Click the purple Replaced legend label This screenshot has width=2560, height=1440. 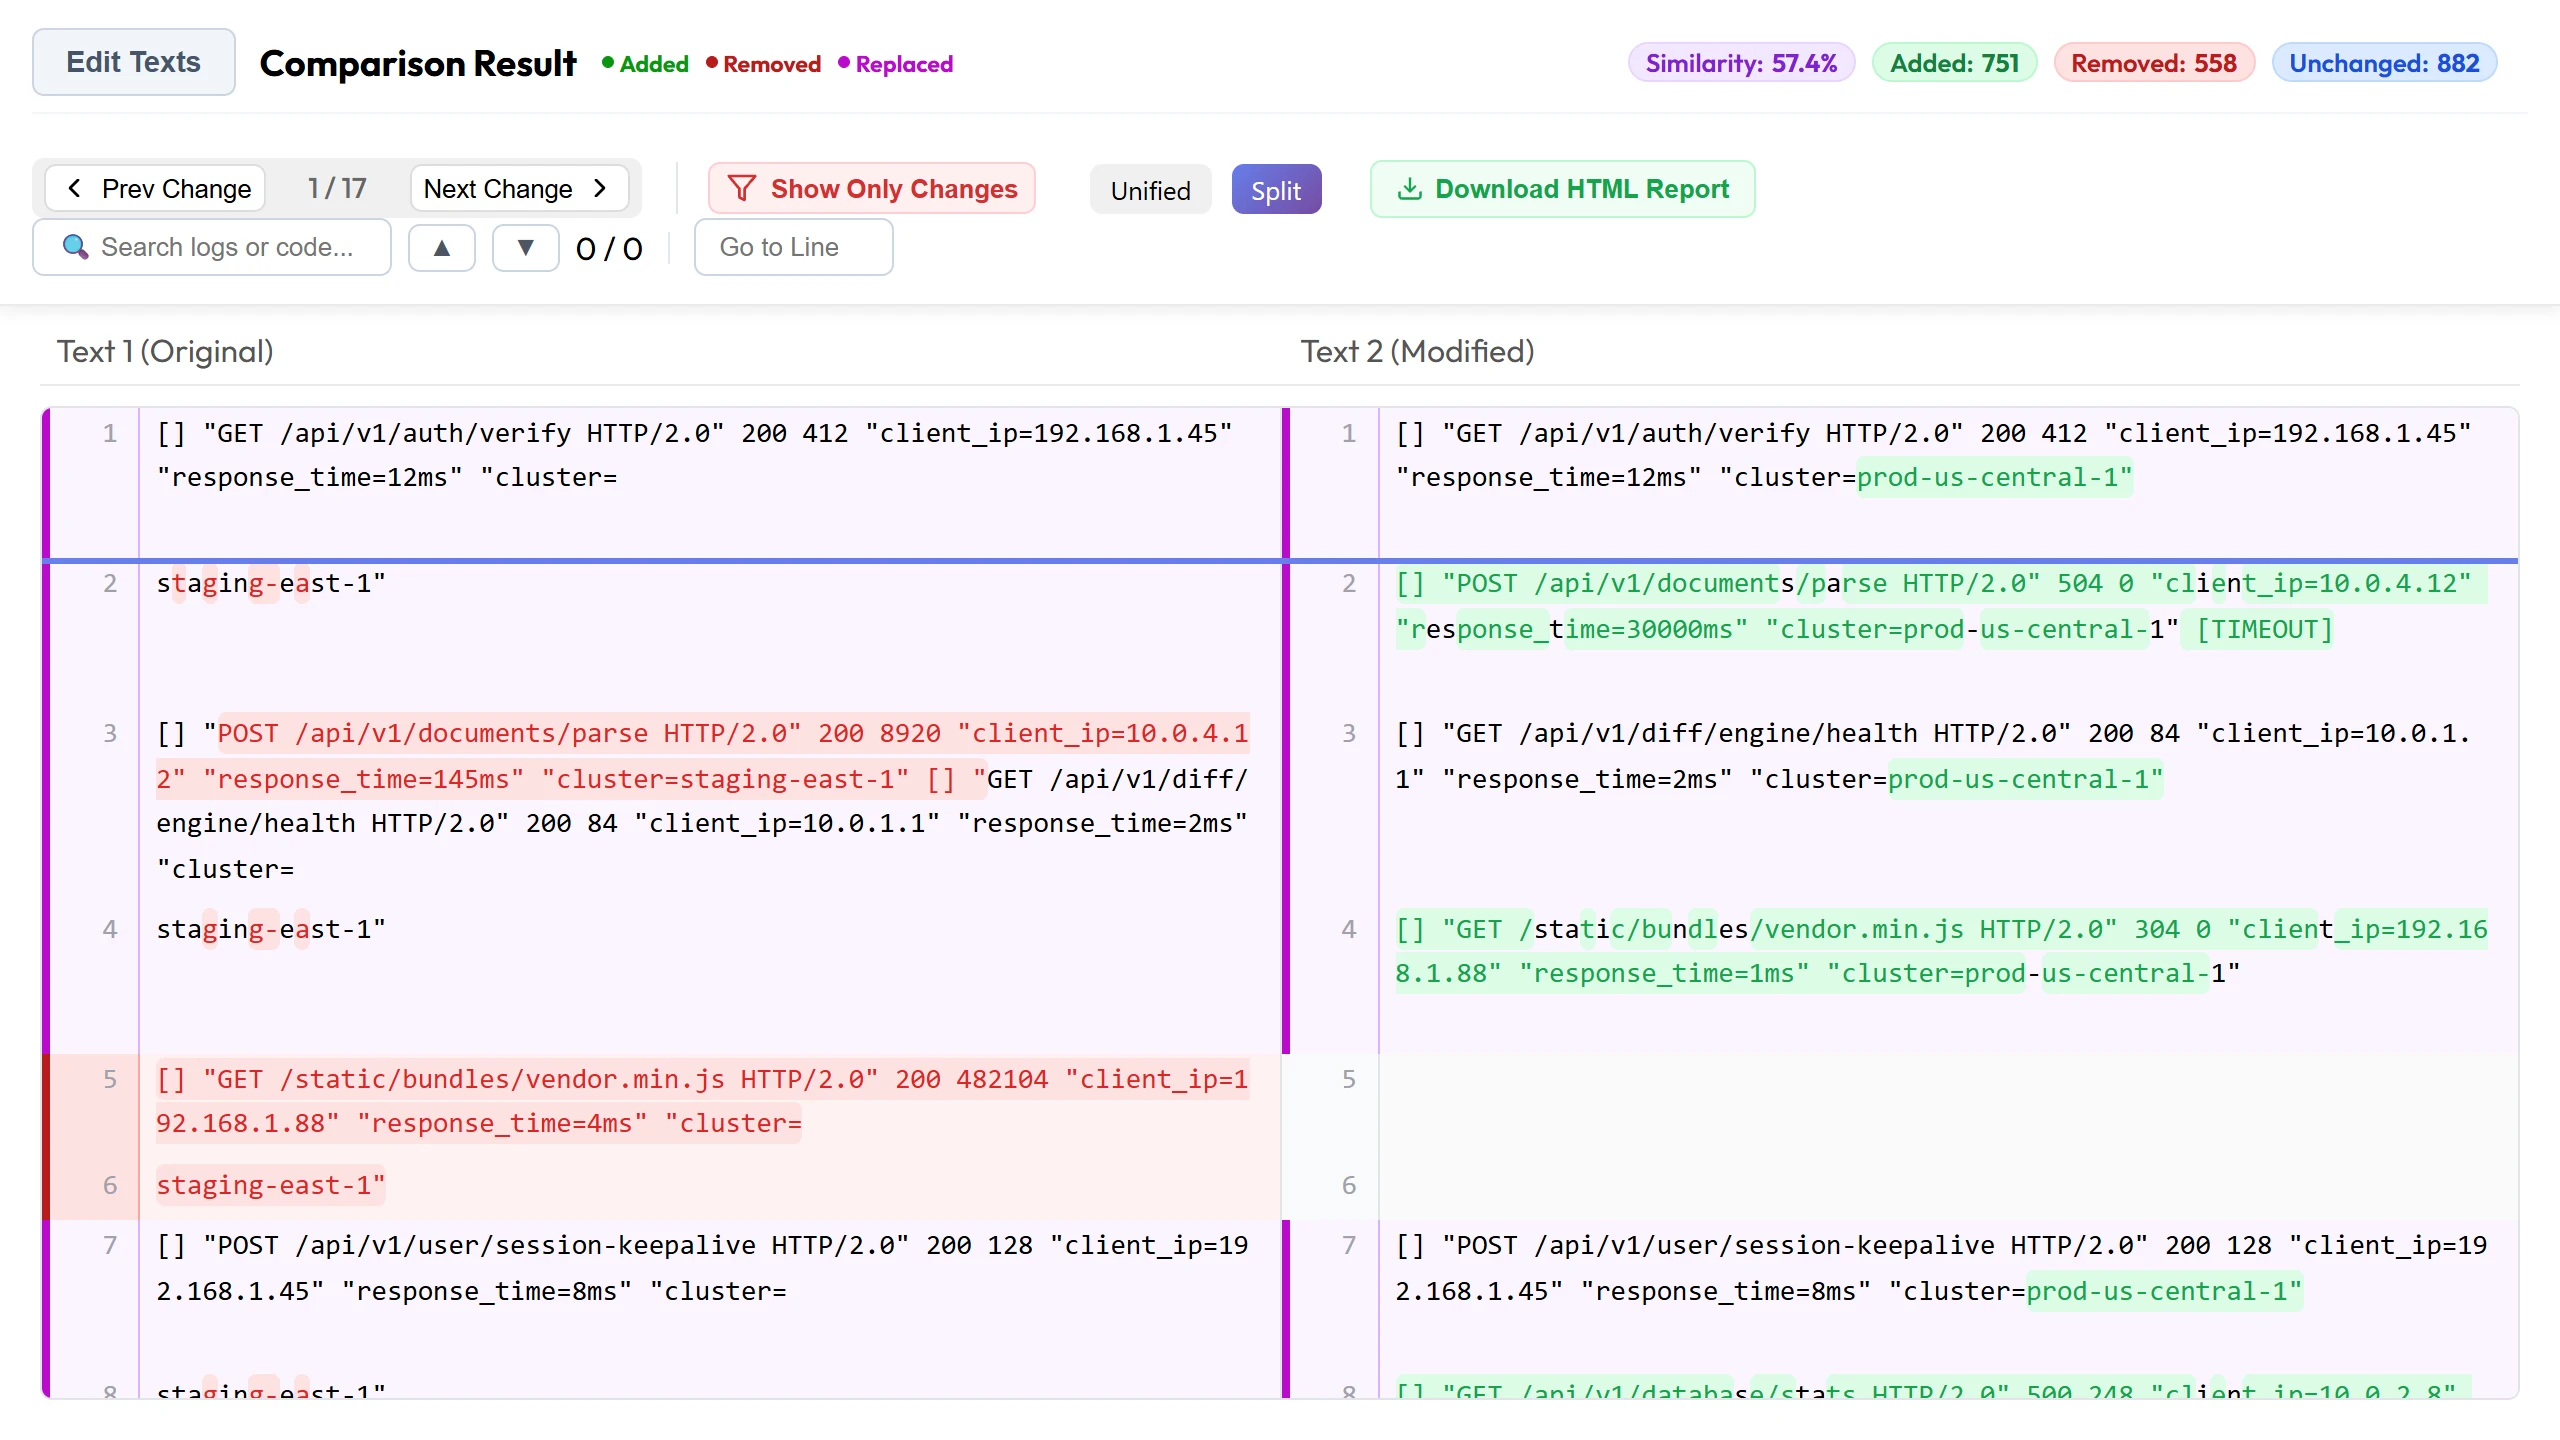tap(895, 64)
